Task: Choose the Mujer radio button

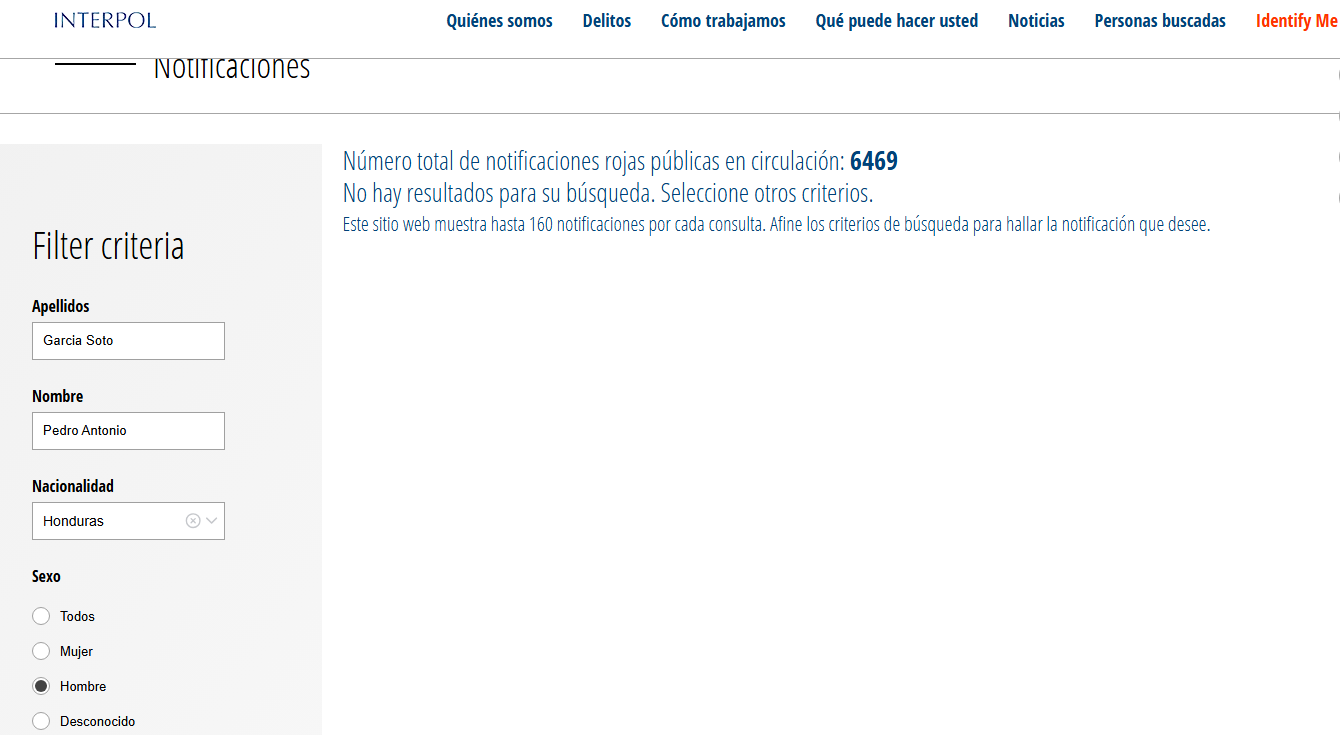Action: coord(41,651)
